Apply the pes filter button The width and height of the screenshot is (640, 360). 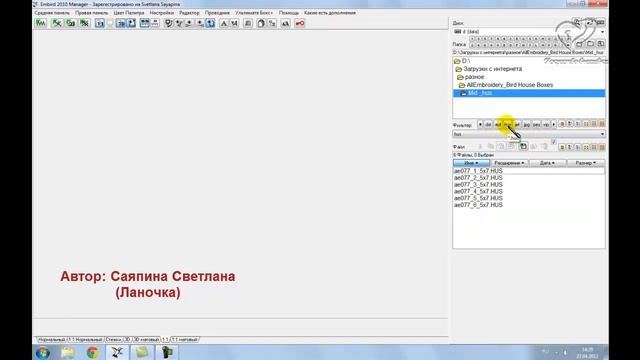pos(536,124)
